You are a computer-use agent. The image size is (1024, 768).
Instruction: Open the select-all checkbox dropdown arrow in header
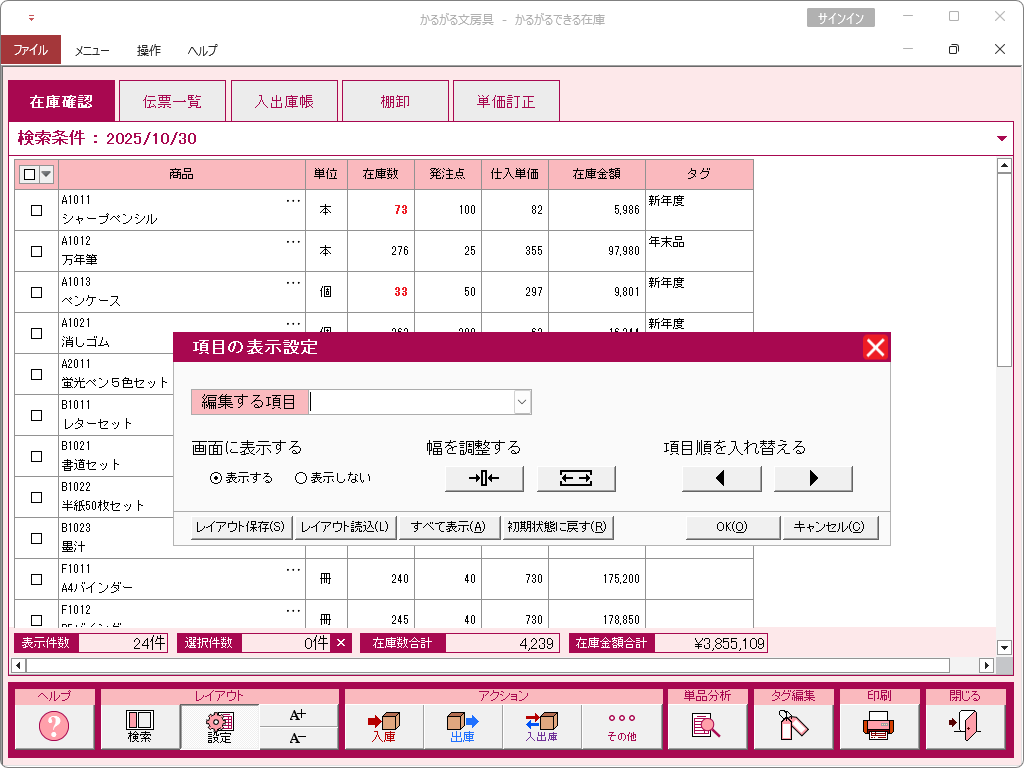(x=46, y=174)
